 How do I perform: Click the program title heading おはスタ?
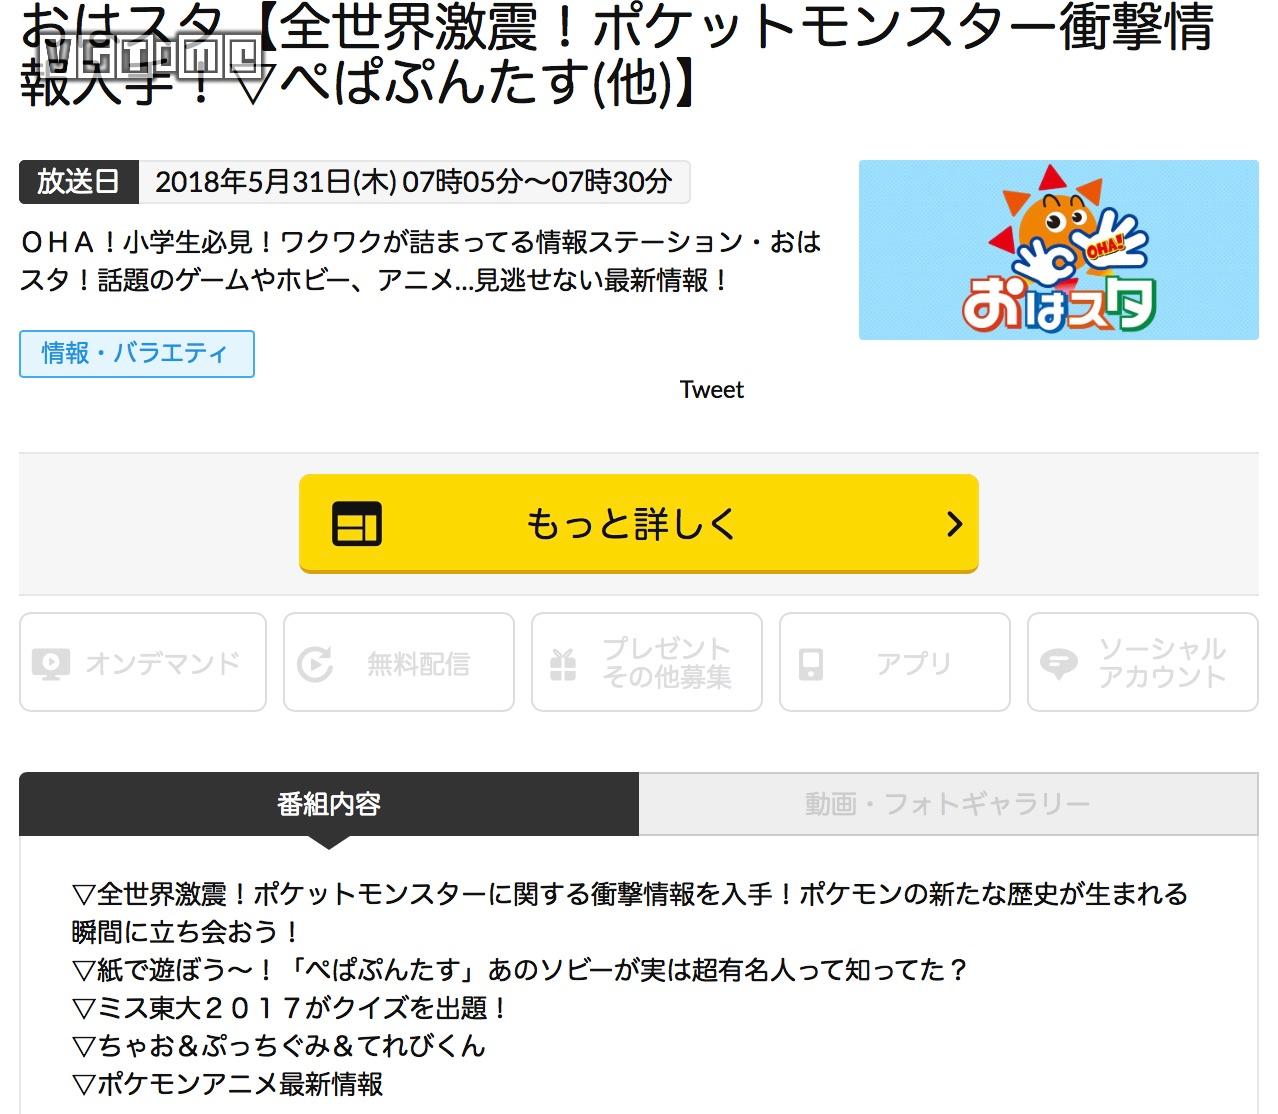click(x=616, y=54)
